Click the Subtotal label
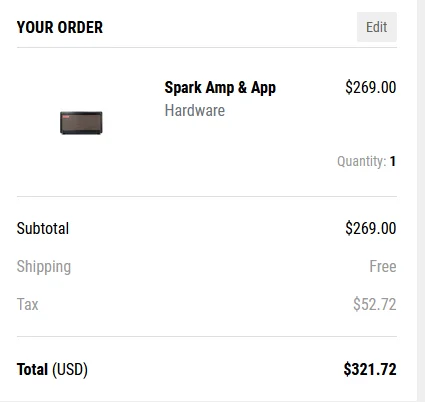The height and width of the screenshot is (402, 425). 43,229
